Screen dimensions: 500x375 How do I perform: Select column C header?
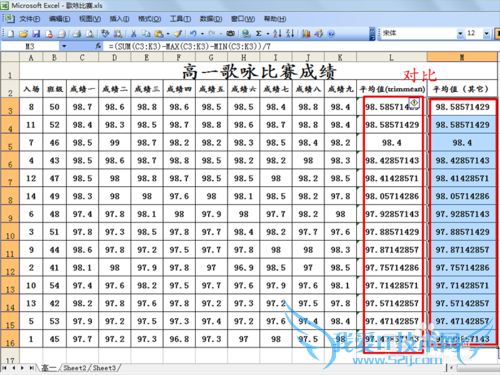(x=82, y=57)
